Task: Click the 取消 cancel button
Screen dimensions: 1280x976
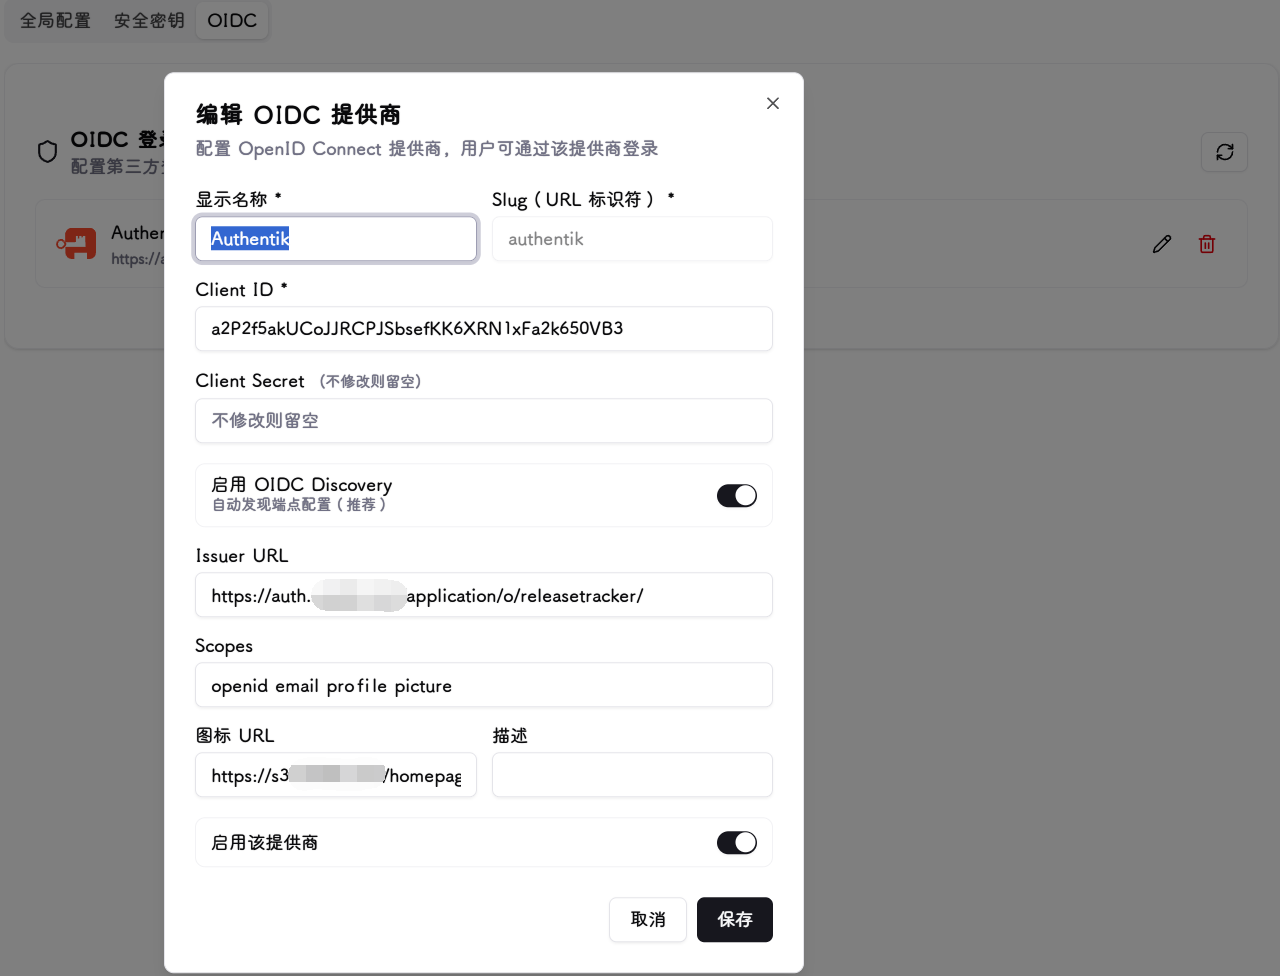Action: [648, 920]
